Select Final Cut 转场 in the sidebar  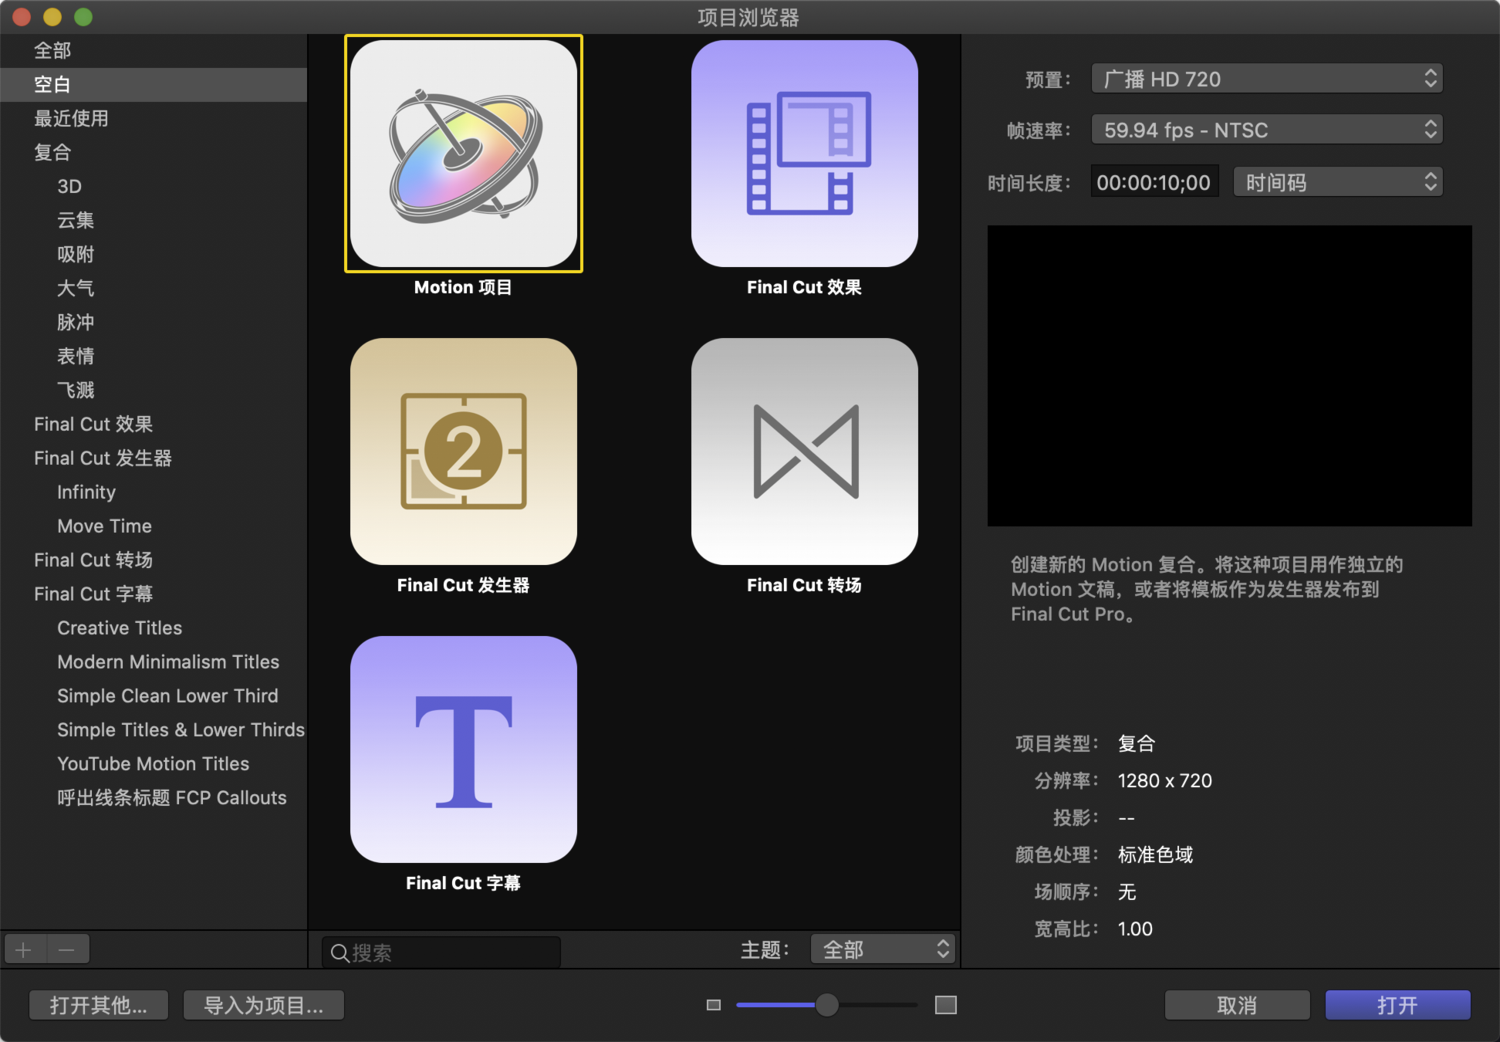153,561
